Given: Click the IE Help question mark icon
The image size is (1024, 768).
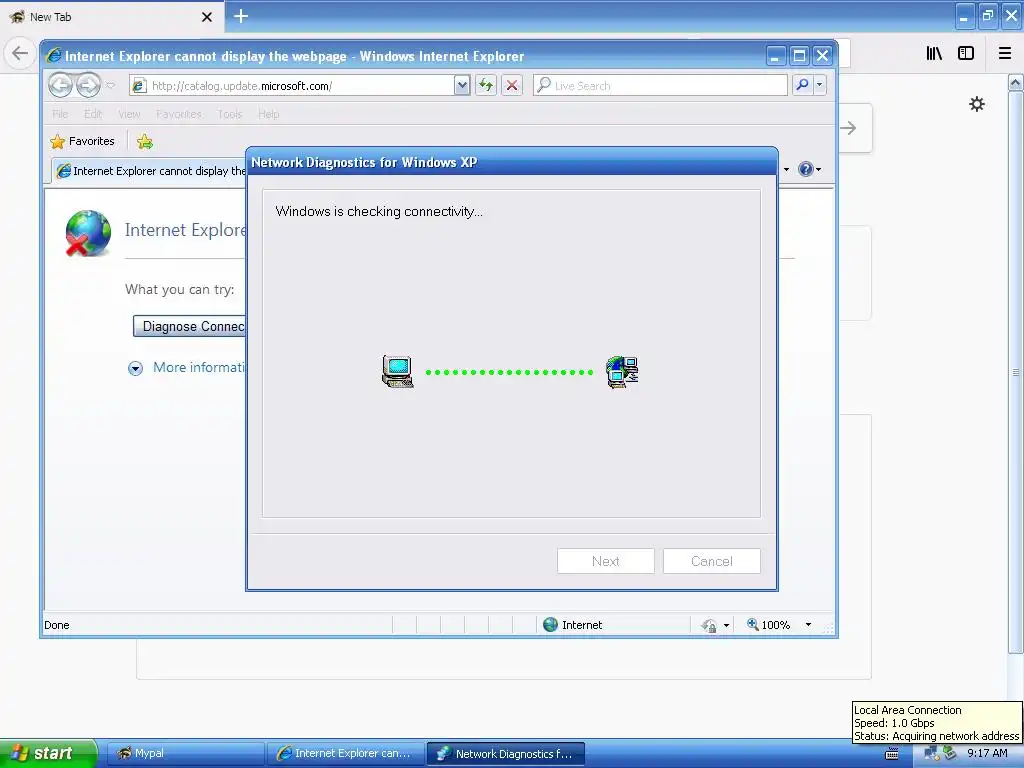Looking at the screenshot, I should pyautogui.click(x=805, y=169).
